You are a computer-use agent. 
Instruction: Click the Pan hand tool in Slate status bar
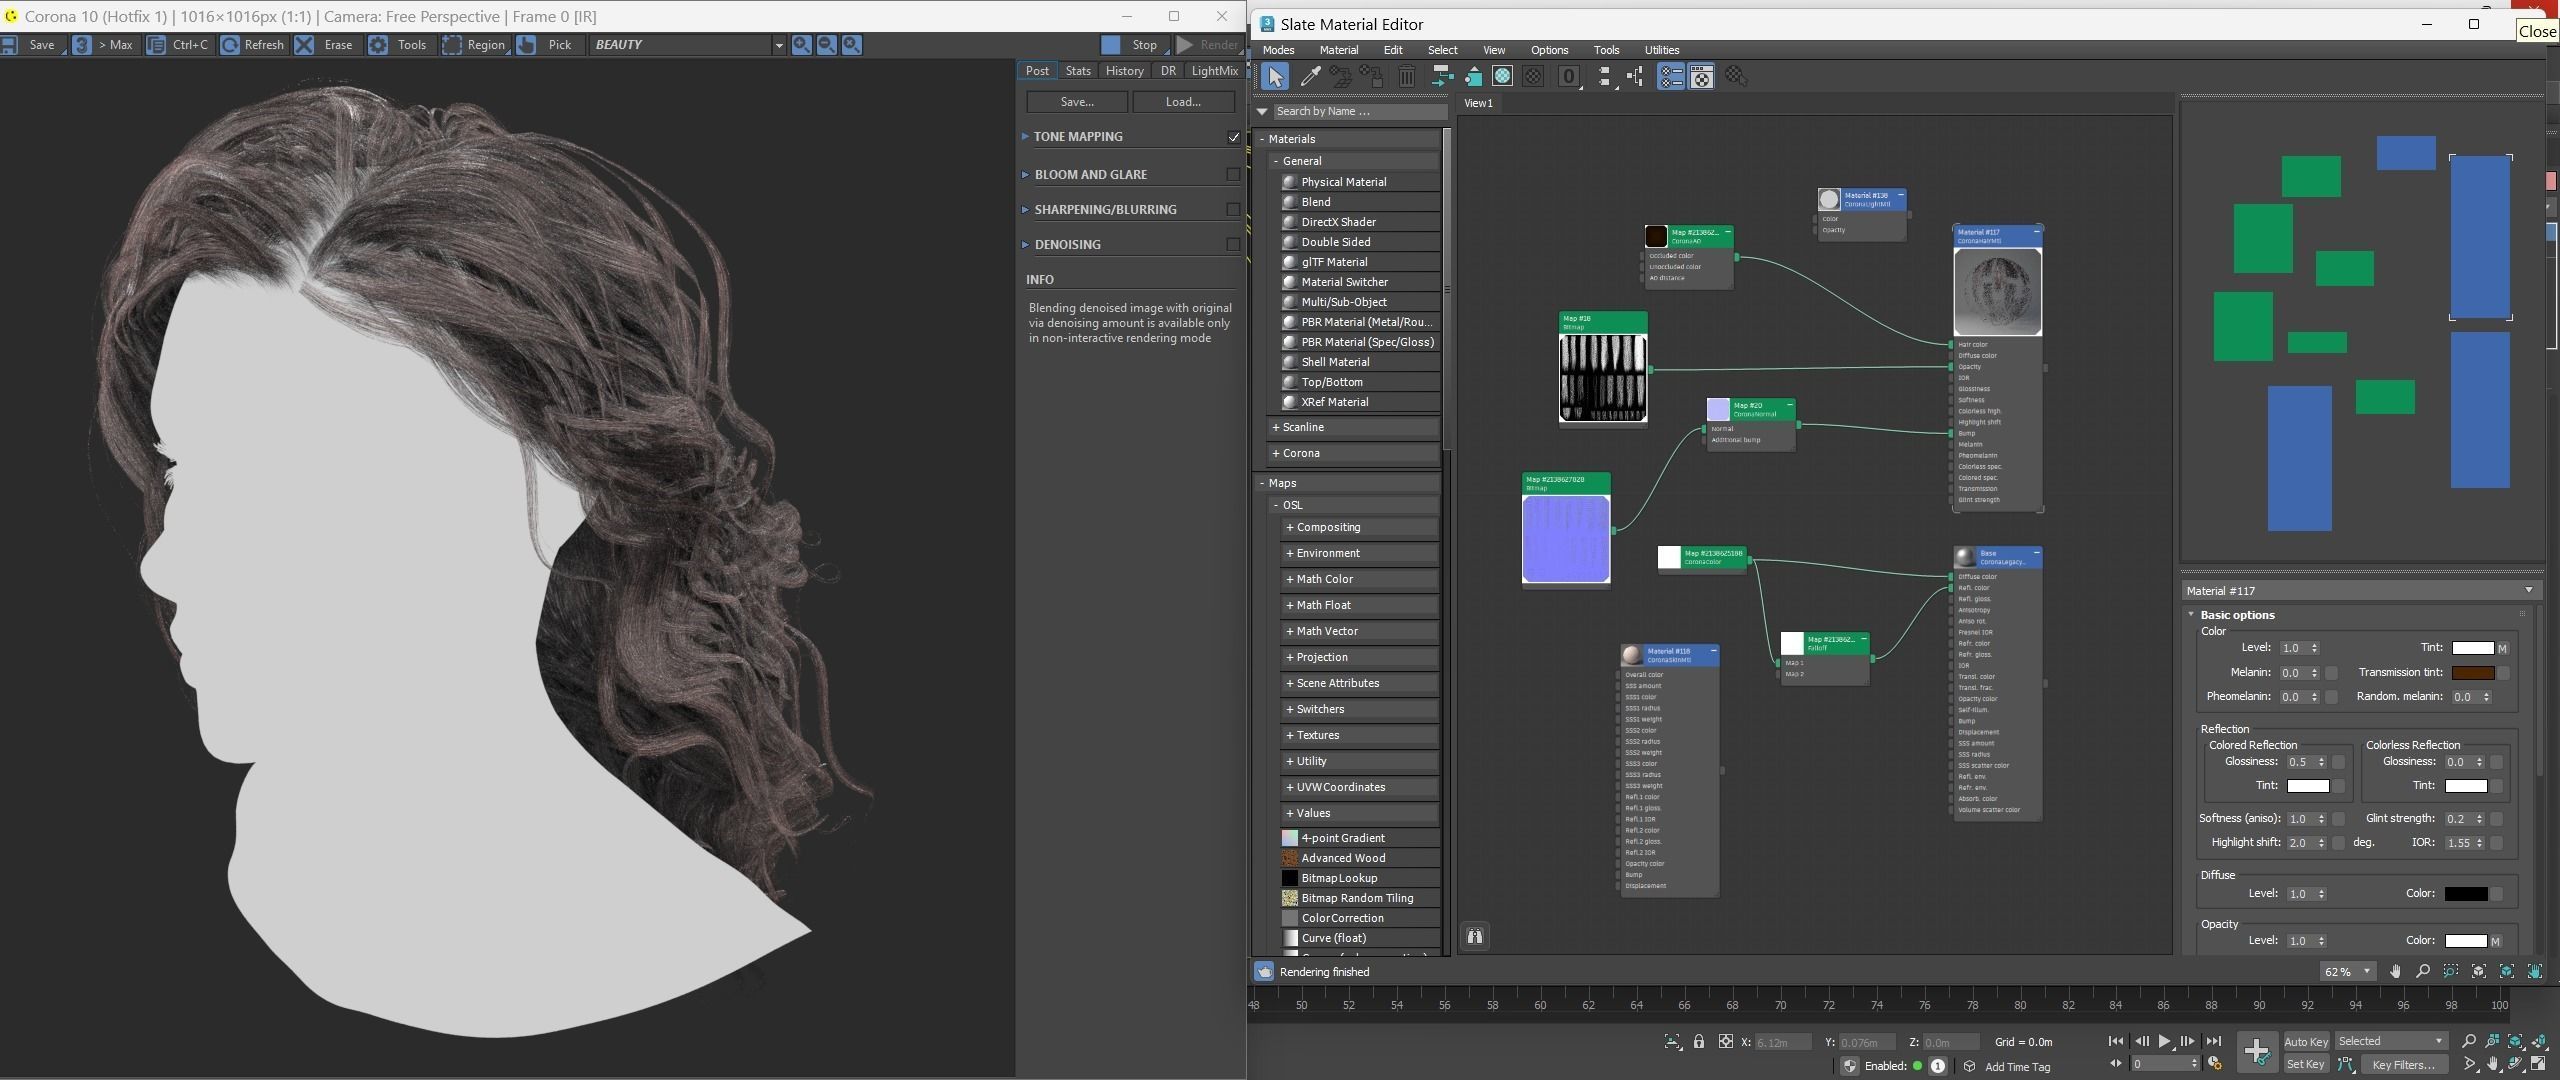(x=2395, y=971)
